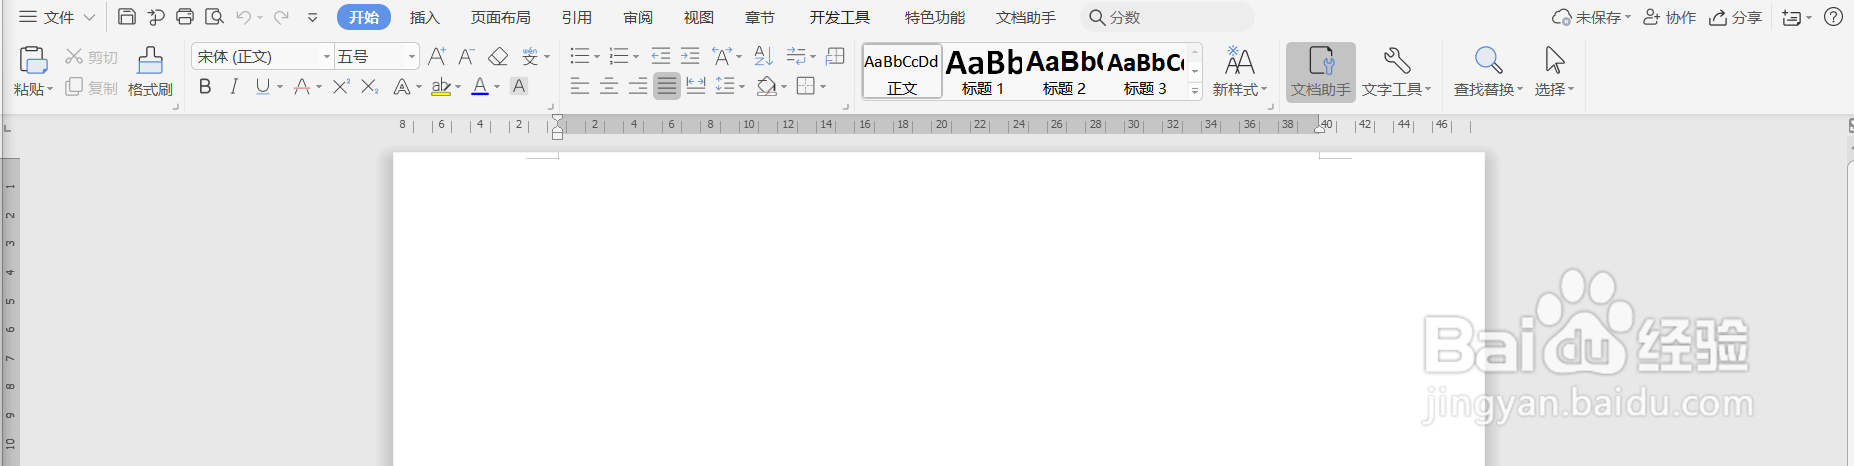
Task: Switch to the Page Layout (页面布局) tab
Action: 501,17
